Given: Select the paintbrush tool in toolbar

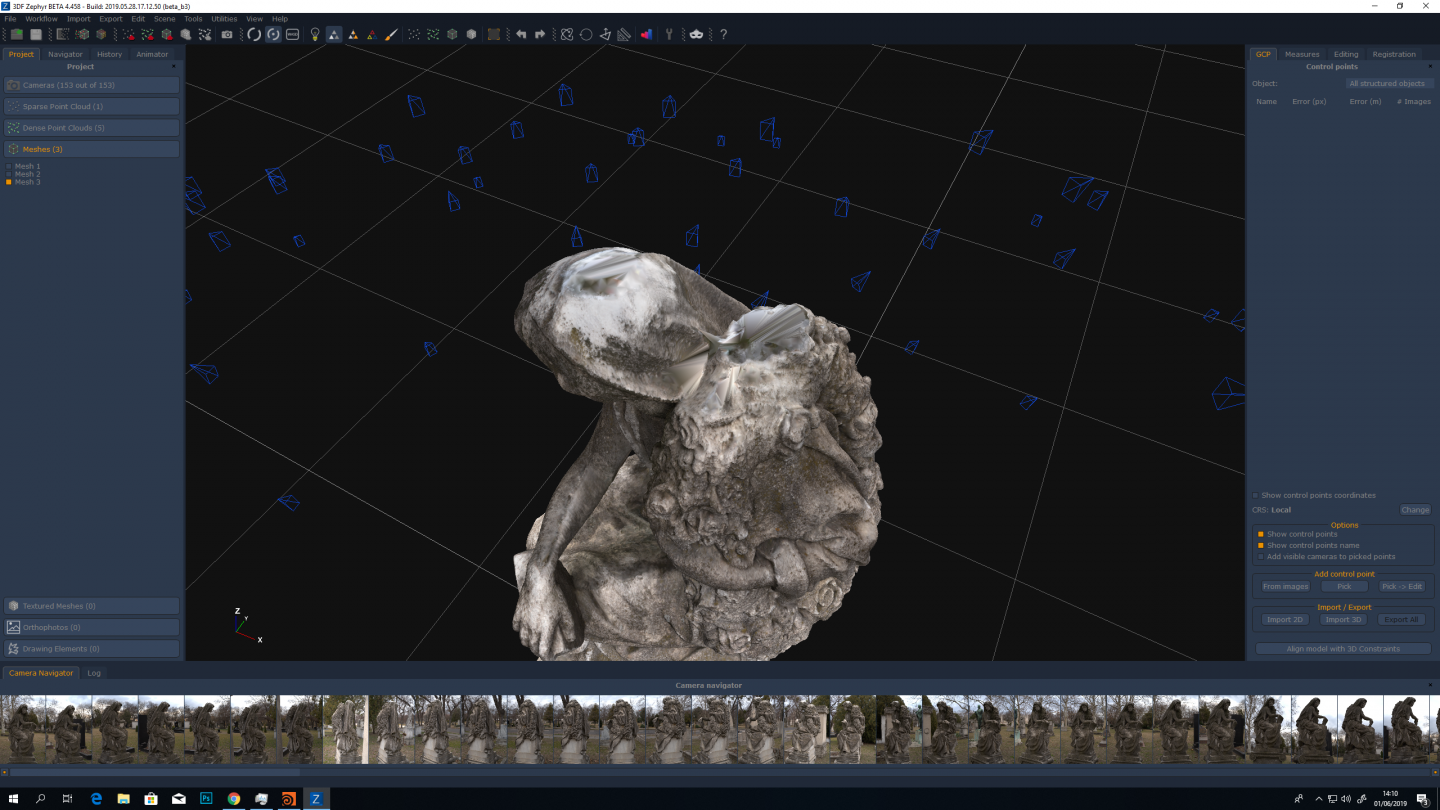Looking at the screenshot, I should coord(391,34).
